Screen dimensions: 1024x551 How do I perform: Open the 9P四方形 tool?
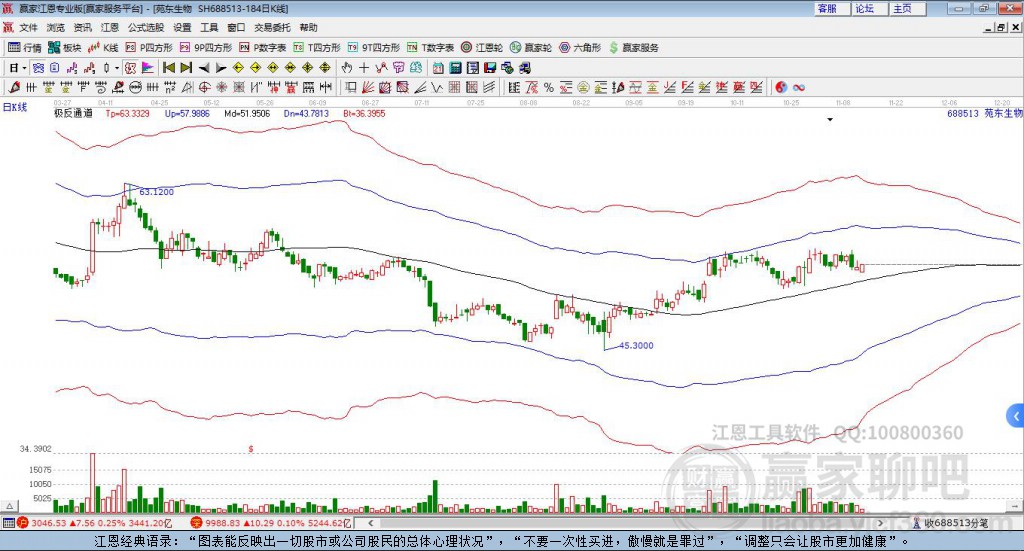coord(206,48)
